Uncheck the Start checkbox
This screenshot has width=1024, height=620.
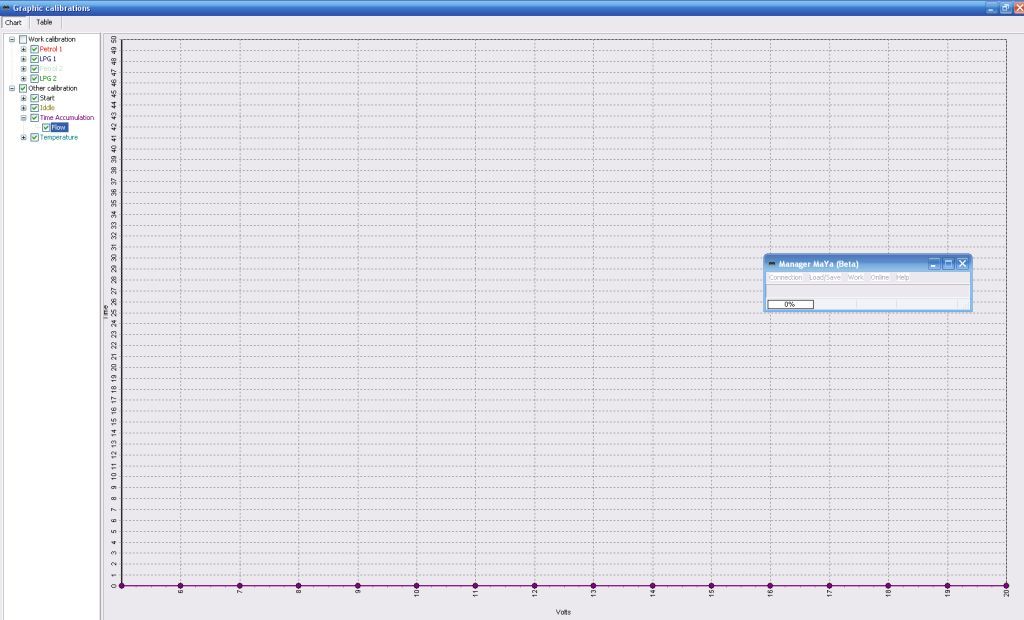pyautogui.click(x=35, y=98)
